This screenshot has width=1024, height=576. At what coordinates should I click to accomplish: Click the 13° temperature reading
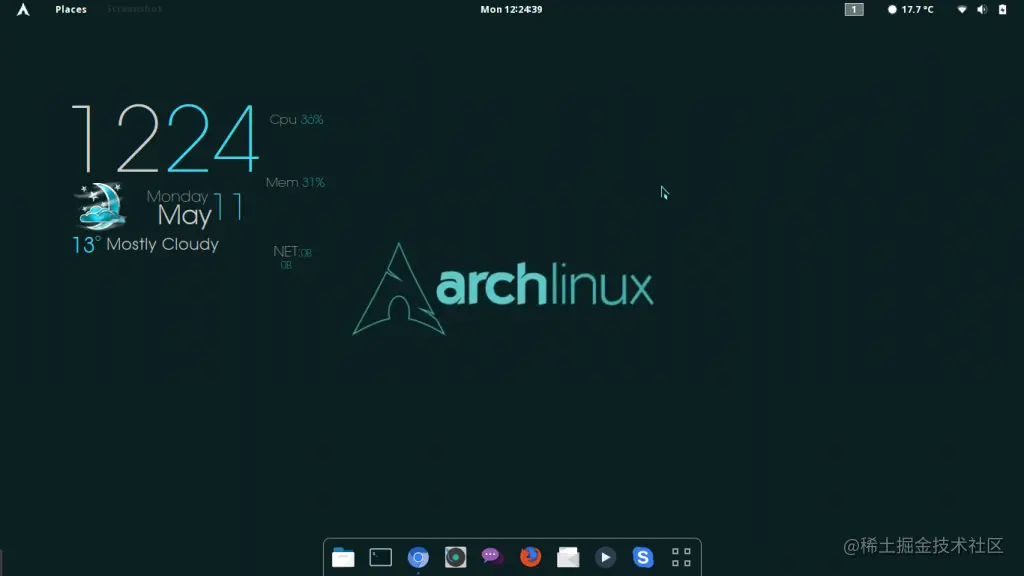86,245
